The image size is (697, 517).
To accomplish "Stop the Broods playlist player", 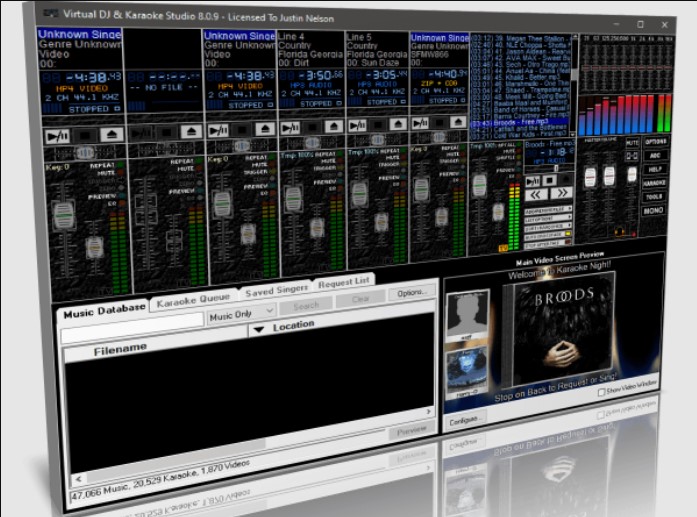I will [549, 180].
